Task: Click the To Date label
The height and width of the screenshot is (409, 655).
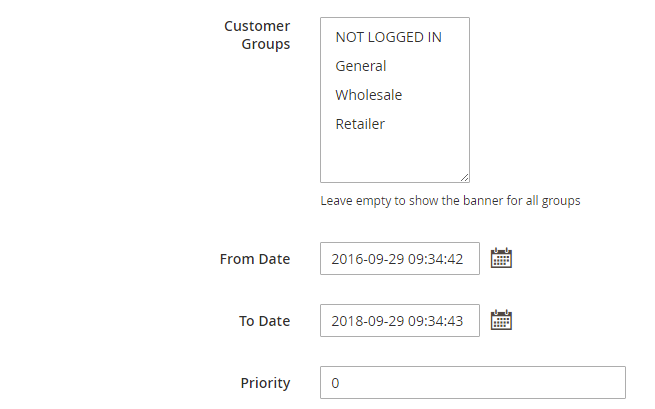Action: [264, 321]
